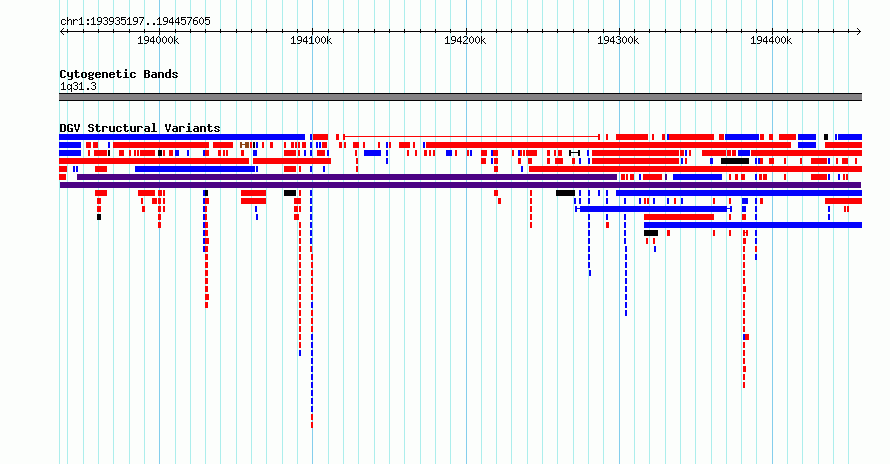
Task: Select the black variant bar left of 194100k below the purple bars
Action: click(290, 193)
